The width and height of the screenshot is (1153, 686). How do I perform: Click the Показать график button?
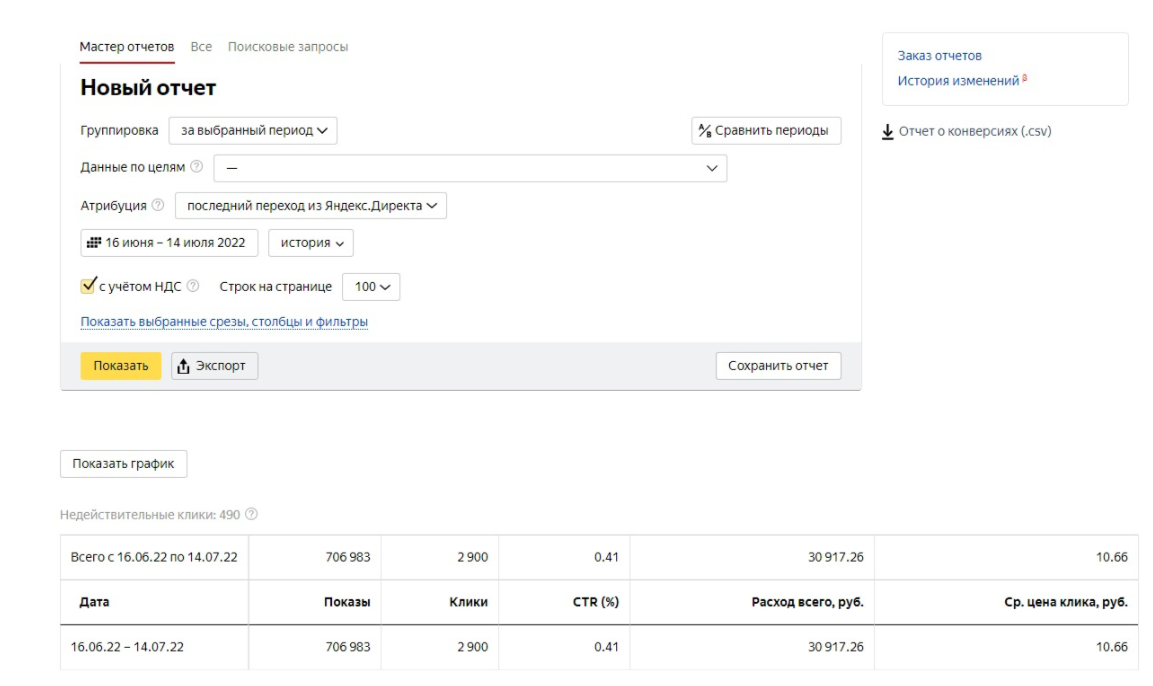[x=124, y=464]
